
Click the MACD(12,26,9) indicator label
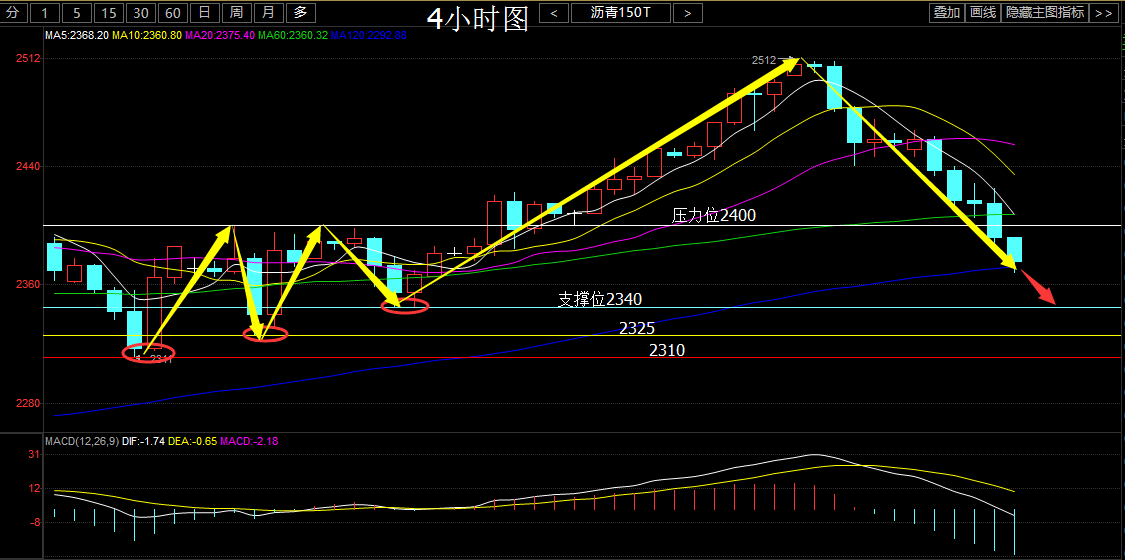81,441
